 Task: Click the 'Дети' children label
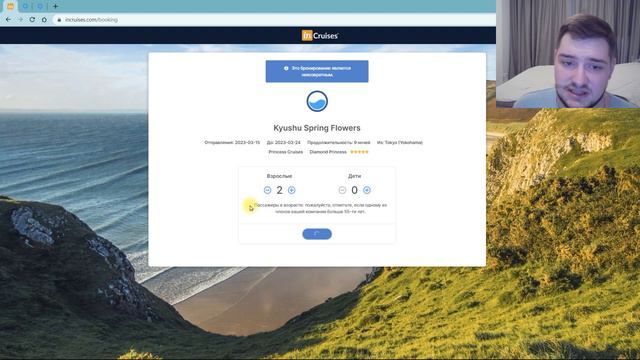pyautogui.click(x=354, y=176)
